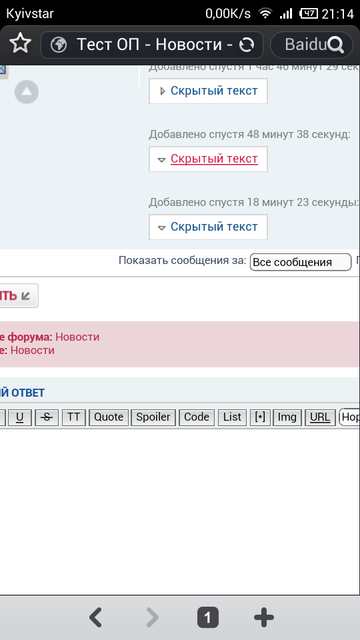Insert an image with Img button
The width and height of the screenshot is (360, 640).
287,417
